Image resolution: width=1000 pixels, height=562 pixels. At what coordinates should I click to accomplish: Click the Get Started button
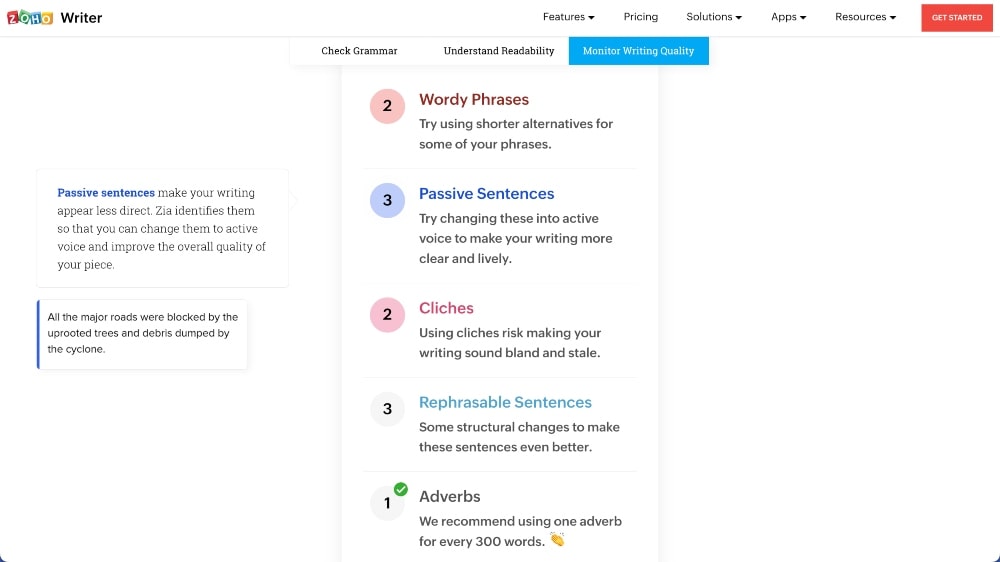(x=957, y=17)
